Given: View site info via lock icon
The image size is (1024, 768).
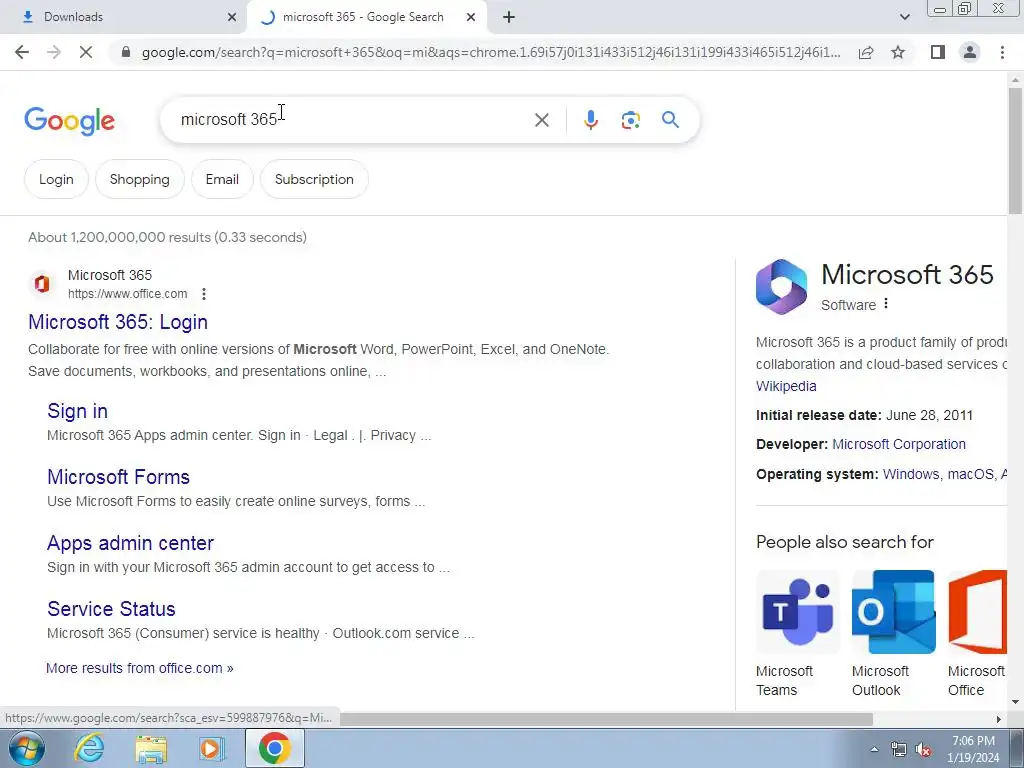Looking at the screenshot, I should (x=126, y=52).
